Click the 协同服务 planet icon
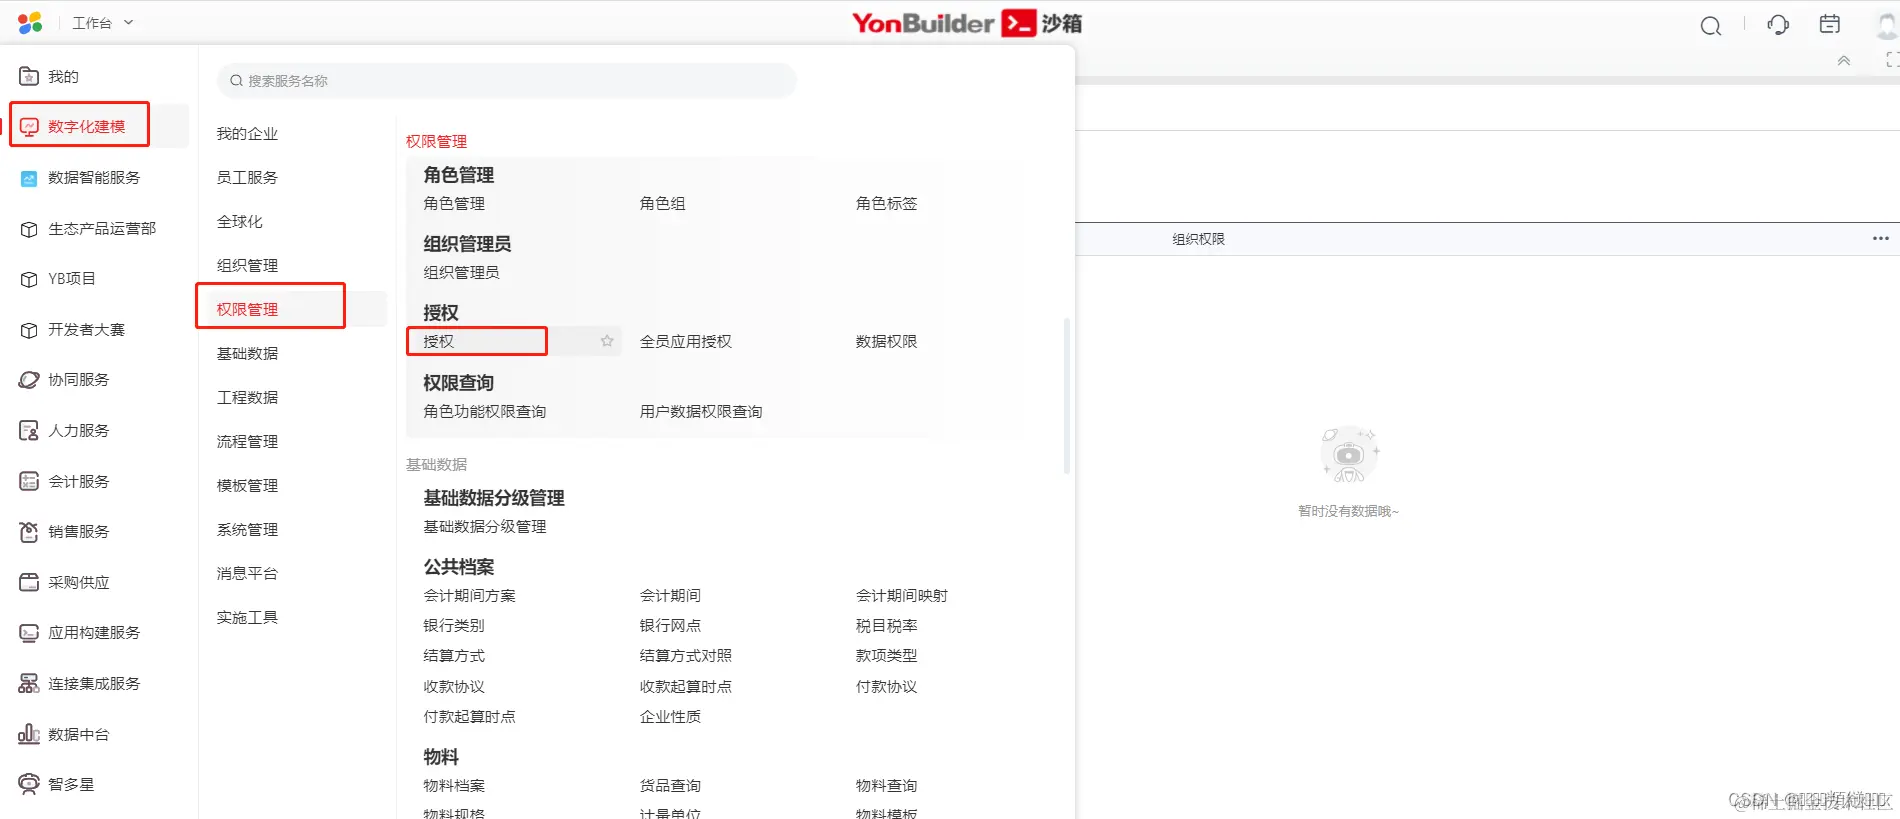Viewport: 1900px width, 819px height. pyautogui.click(x=29, y=380)
